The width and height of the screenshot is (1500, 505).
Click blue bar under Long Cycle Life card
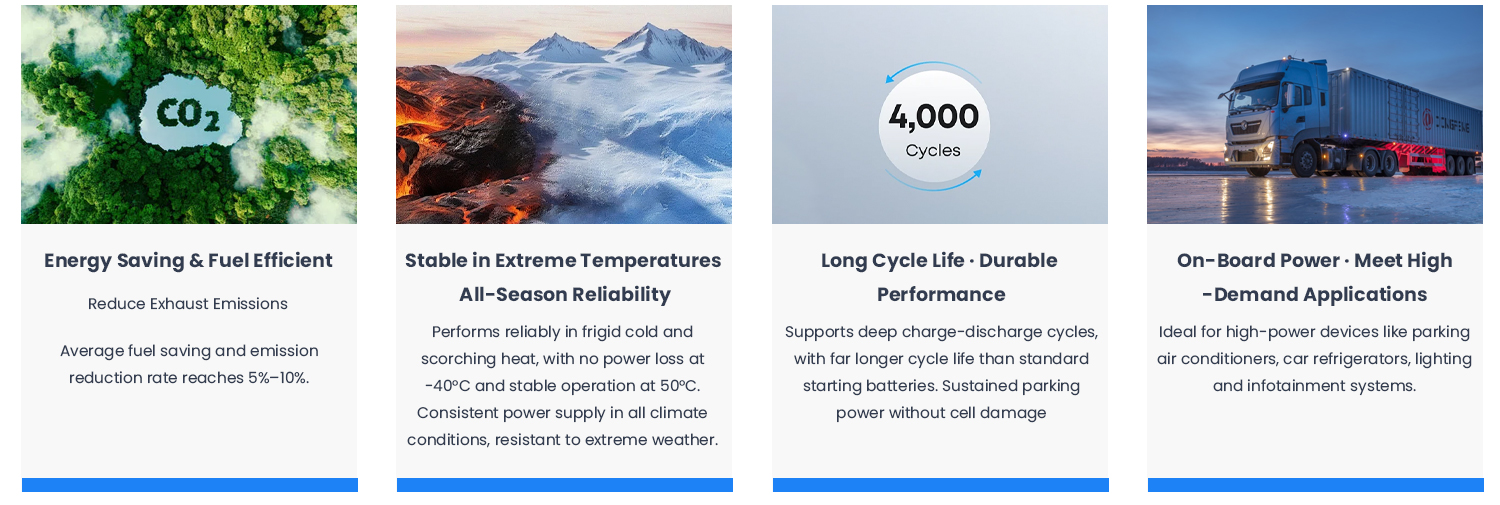[940, 485]
